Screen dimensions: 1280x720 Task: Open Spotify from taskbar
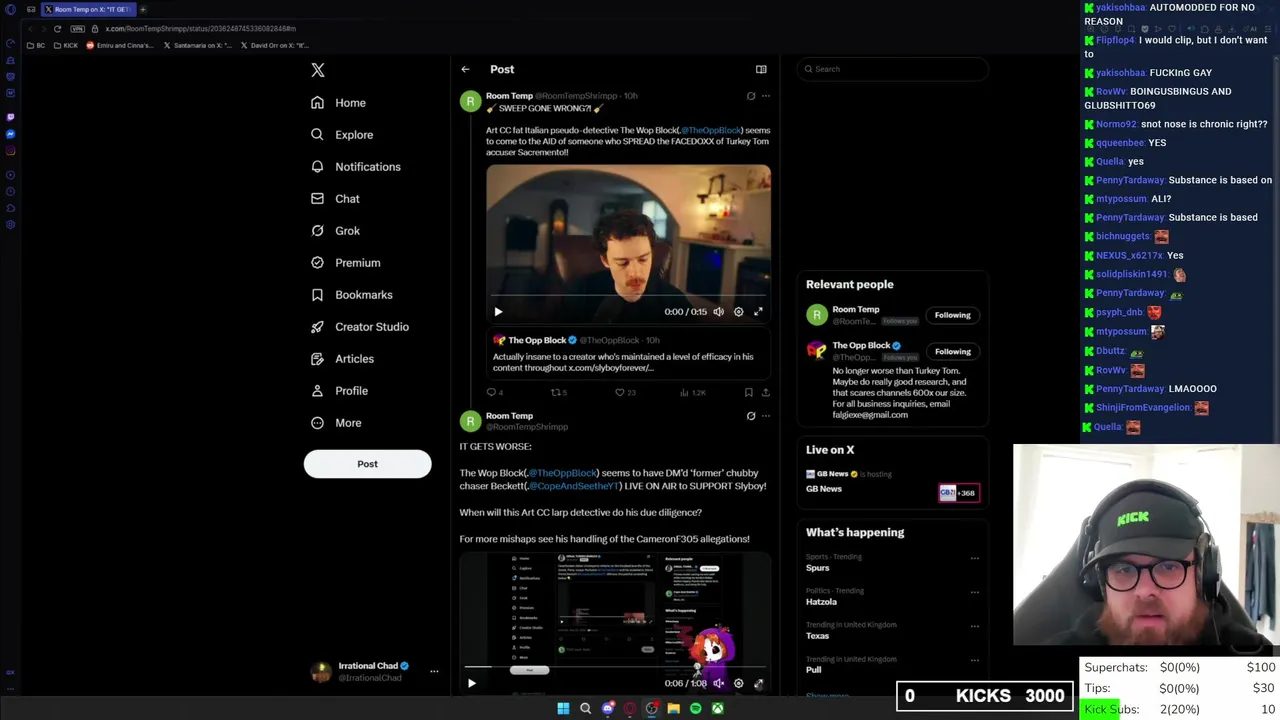tap(695, 709)
